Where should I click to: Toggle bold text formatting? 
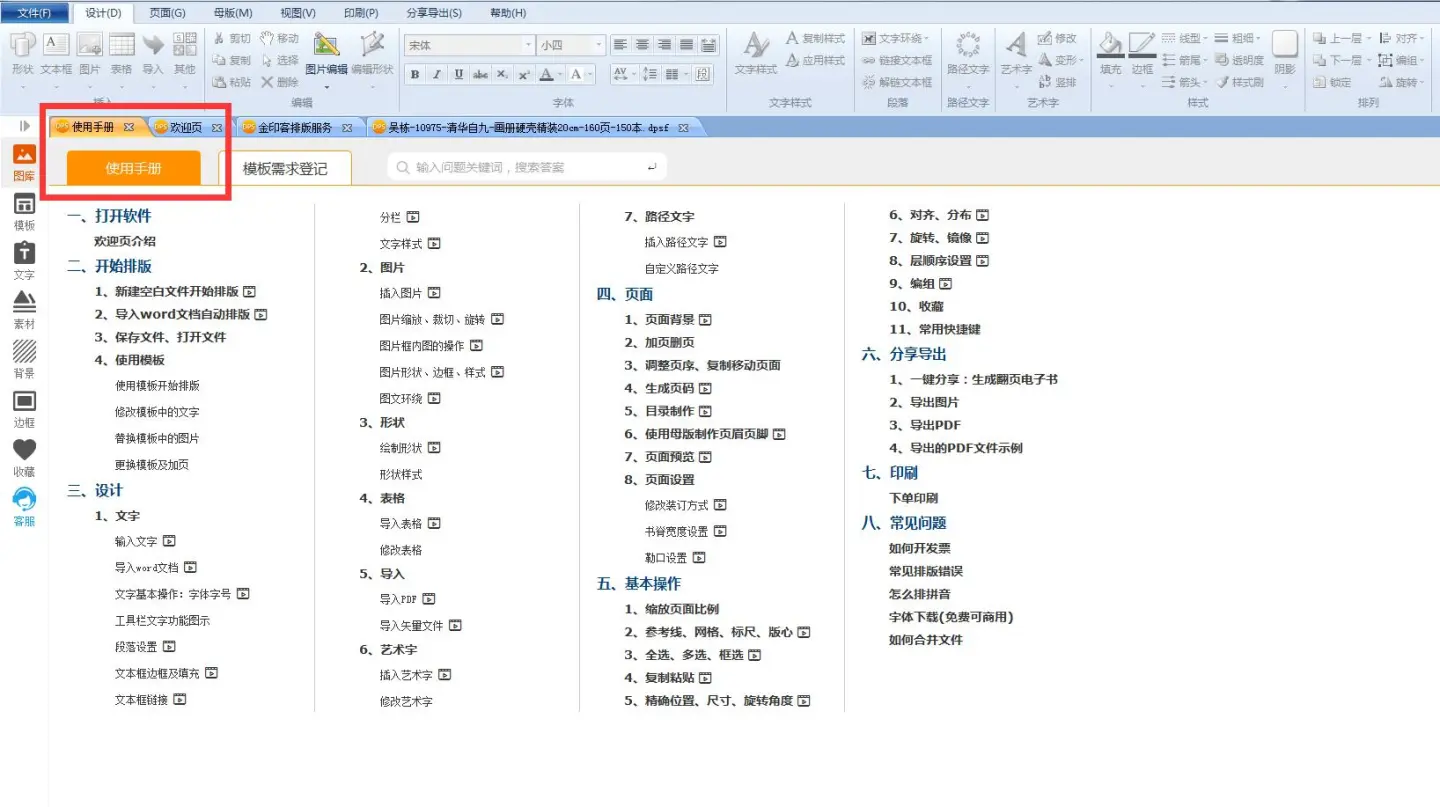(x=415, y=75)
